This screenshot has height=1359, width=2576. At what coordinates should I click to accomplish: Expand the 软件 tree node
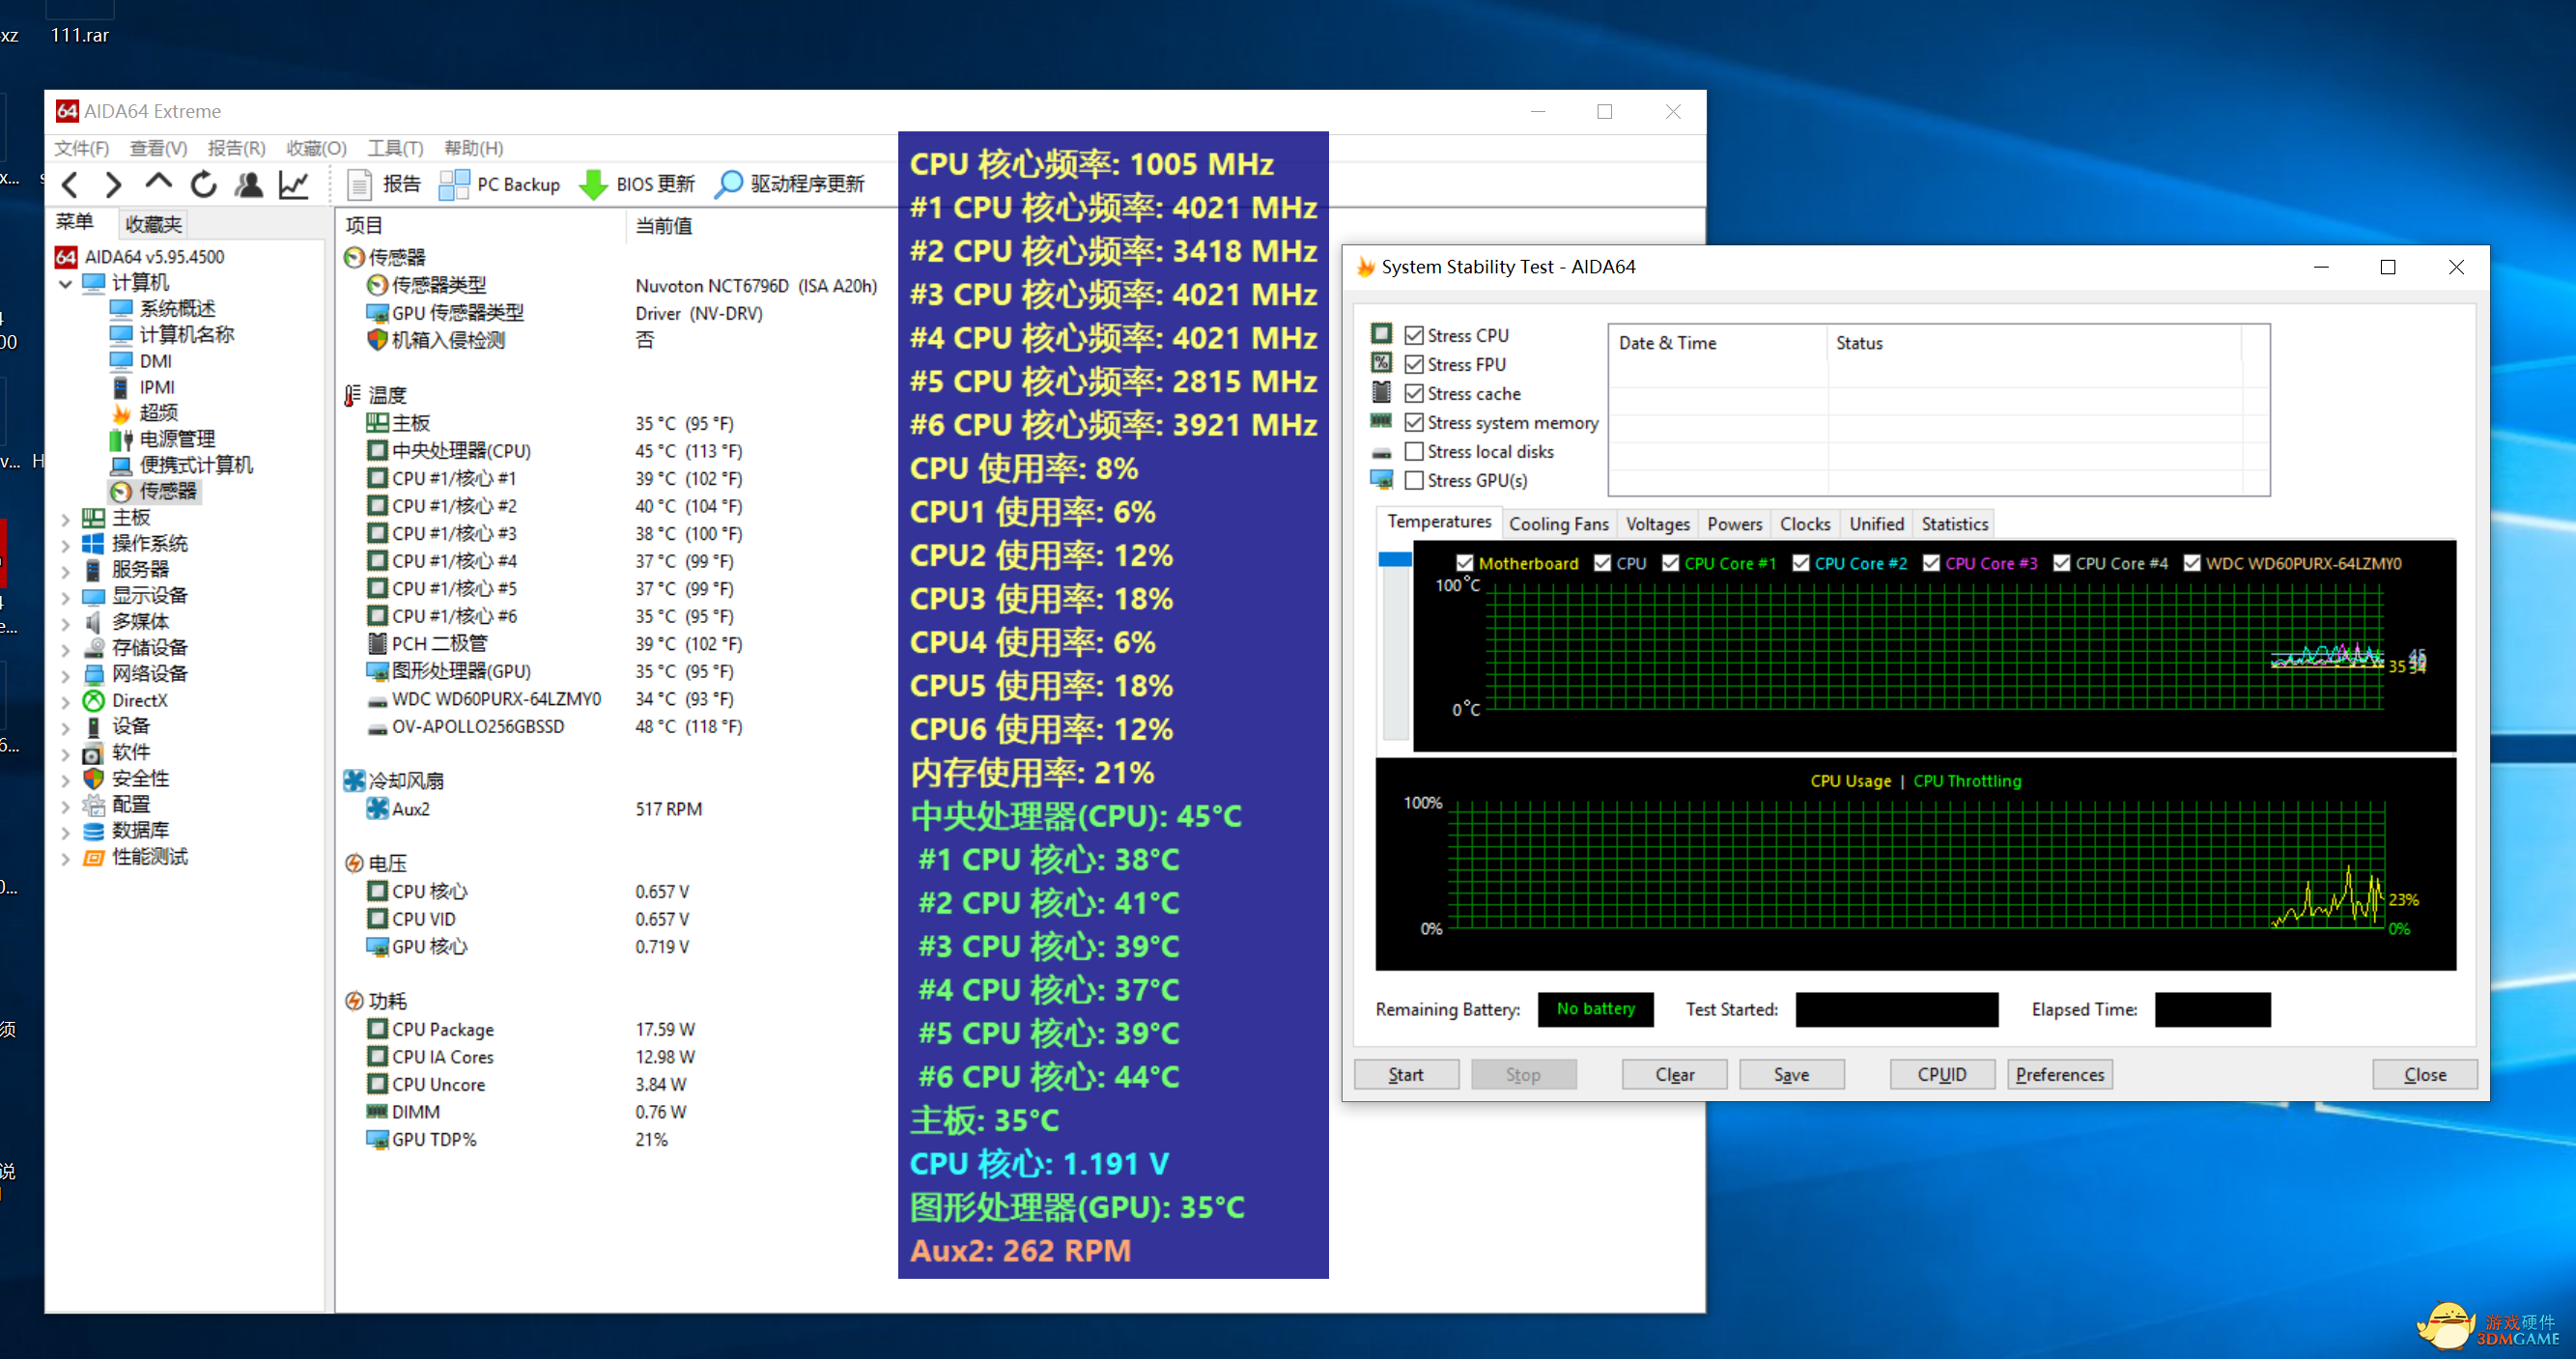[65, 753]
